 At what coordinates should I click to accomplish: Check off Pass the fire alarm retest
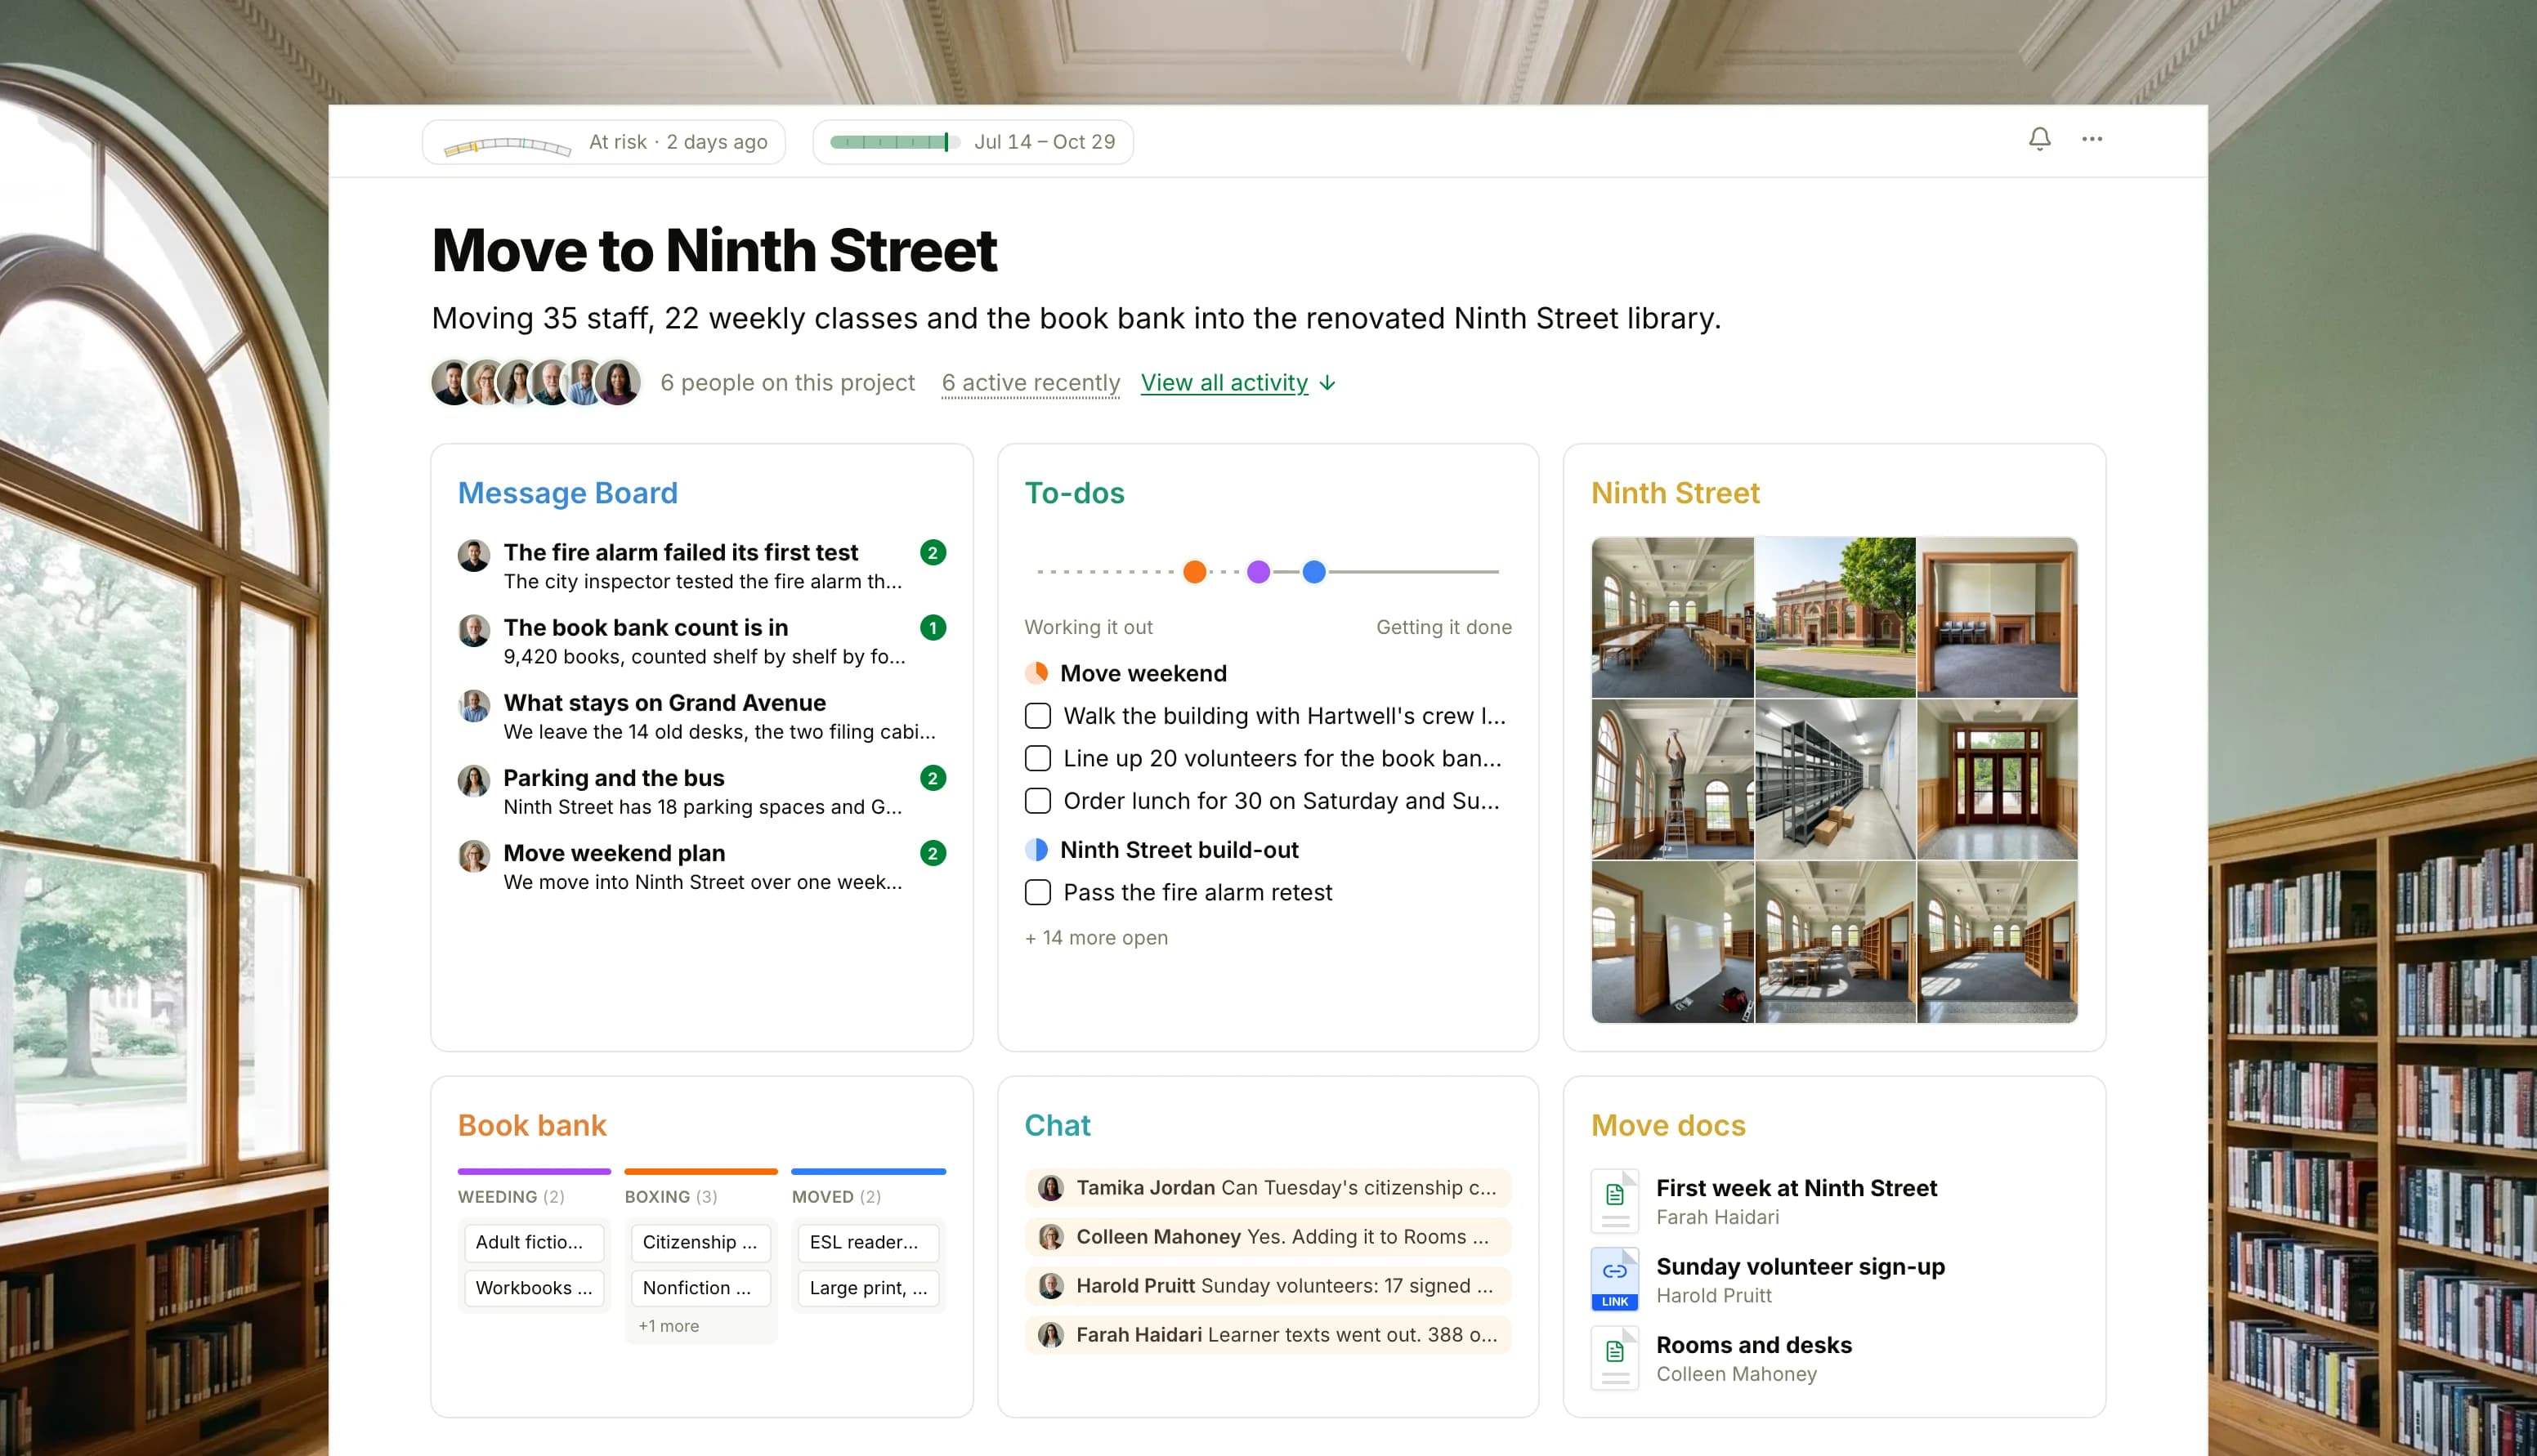1038,892
